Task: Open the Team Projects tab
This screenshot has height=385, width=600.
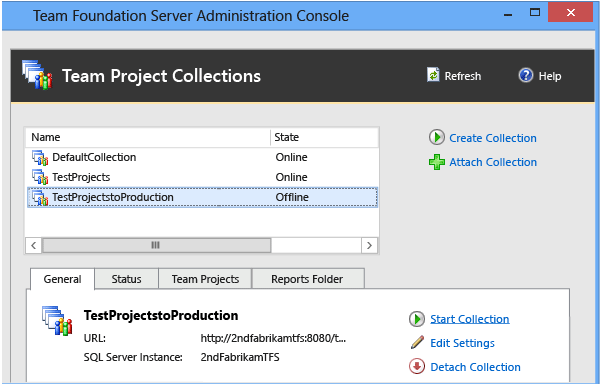Action: 205,279
